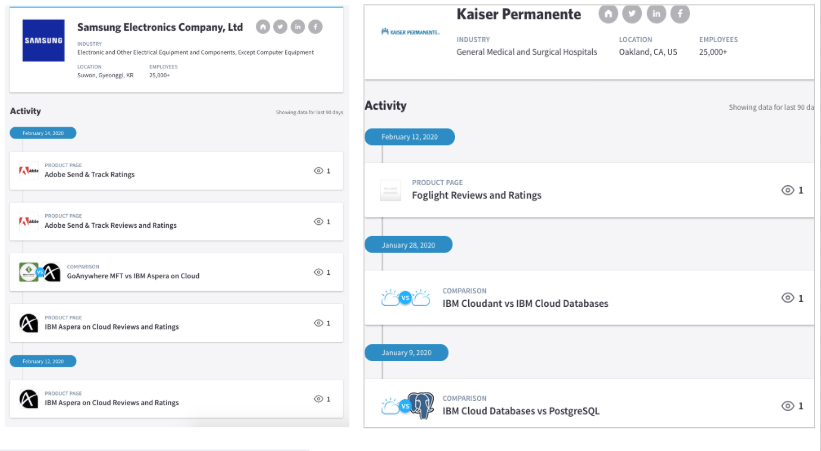Open Kaiser Permanente's Twitter icon
The width and height of the screenshot is (821, 451).
click(x=632, y=14)
